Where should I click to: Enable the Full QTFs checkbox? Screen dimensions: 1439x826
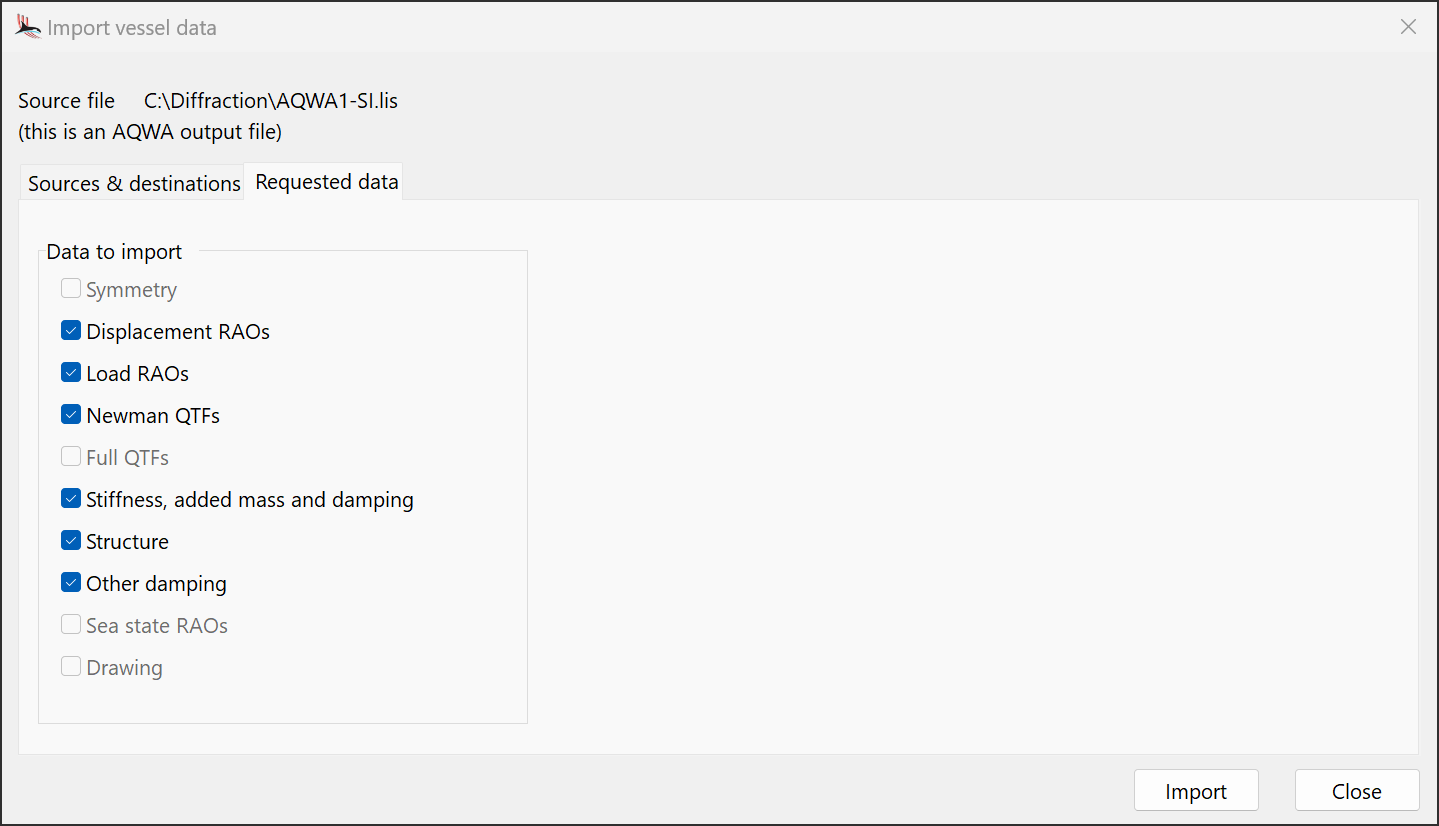coord(71,457)
